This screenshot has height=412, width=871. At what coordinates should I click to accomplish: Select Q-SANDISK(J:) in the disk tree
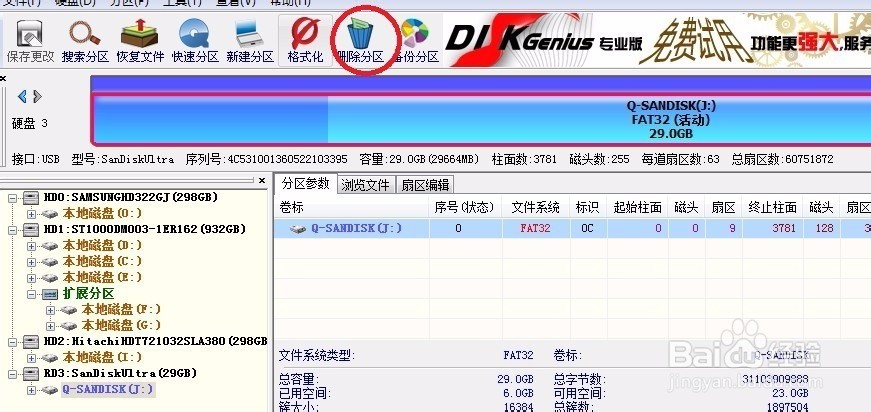[107, 390]
